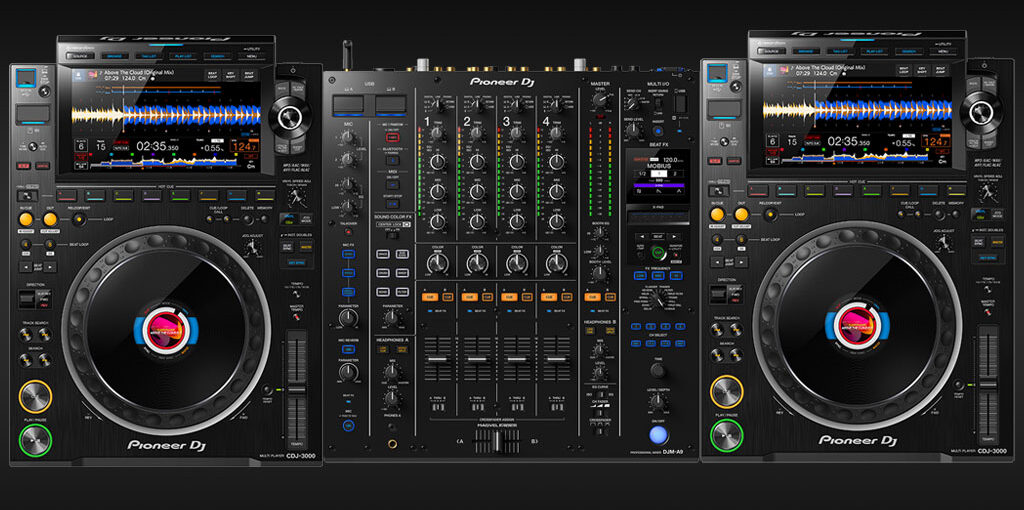Set loop IN/CUE on left deck

26,219
